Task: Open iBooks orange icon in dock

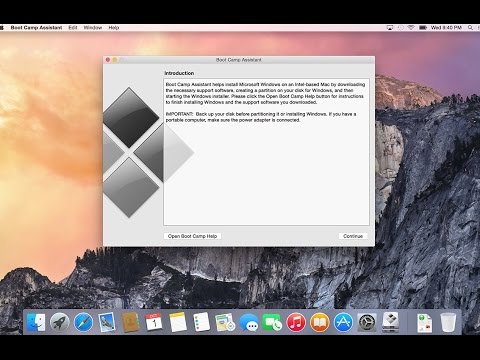Action: pos(320,322)
